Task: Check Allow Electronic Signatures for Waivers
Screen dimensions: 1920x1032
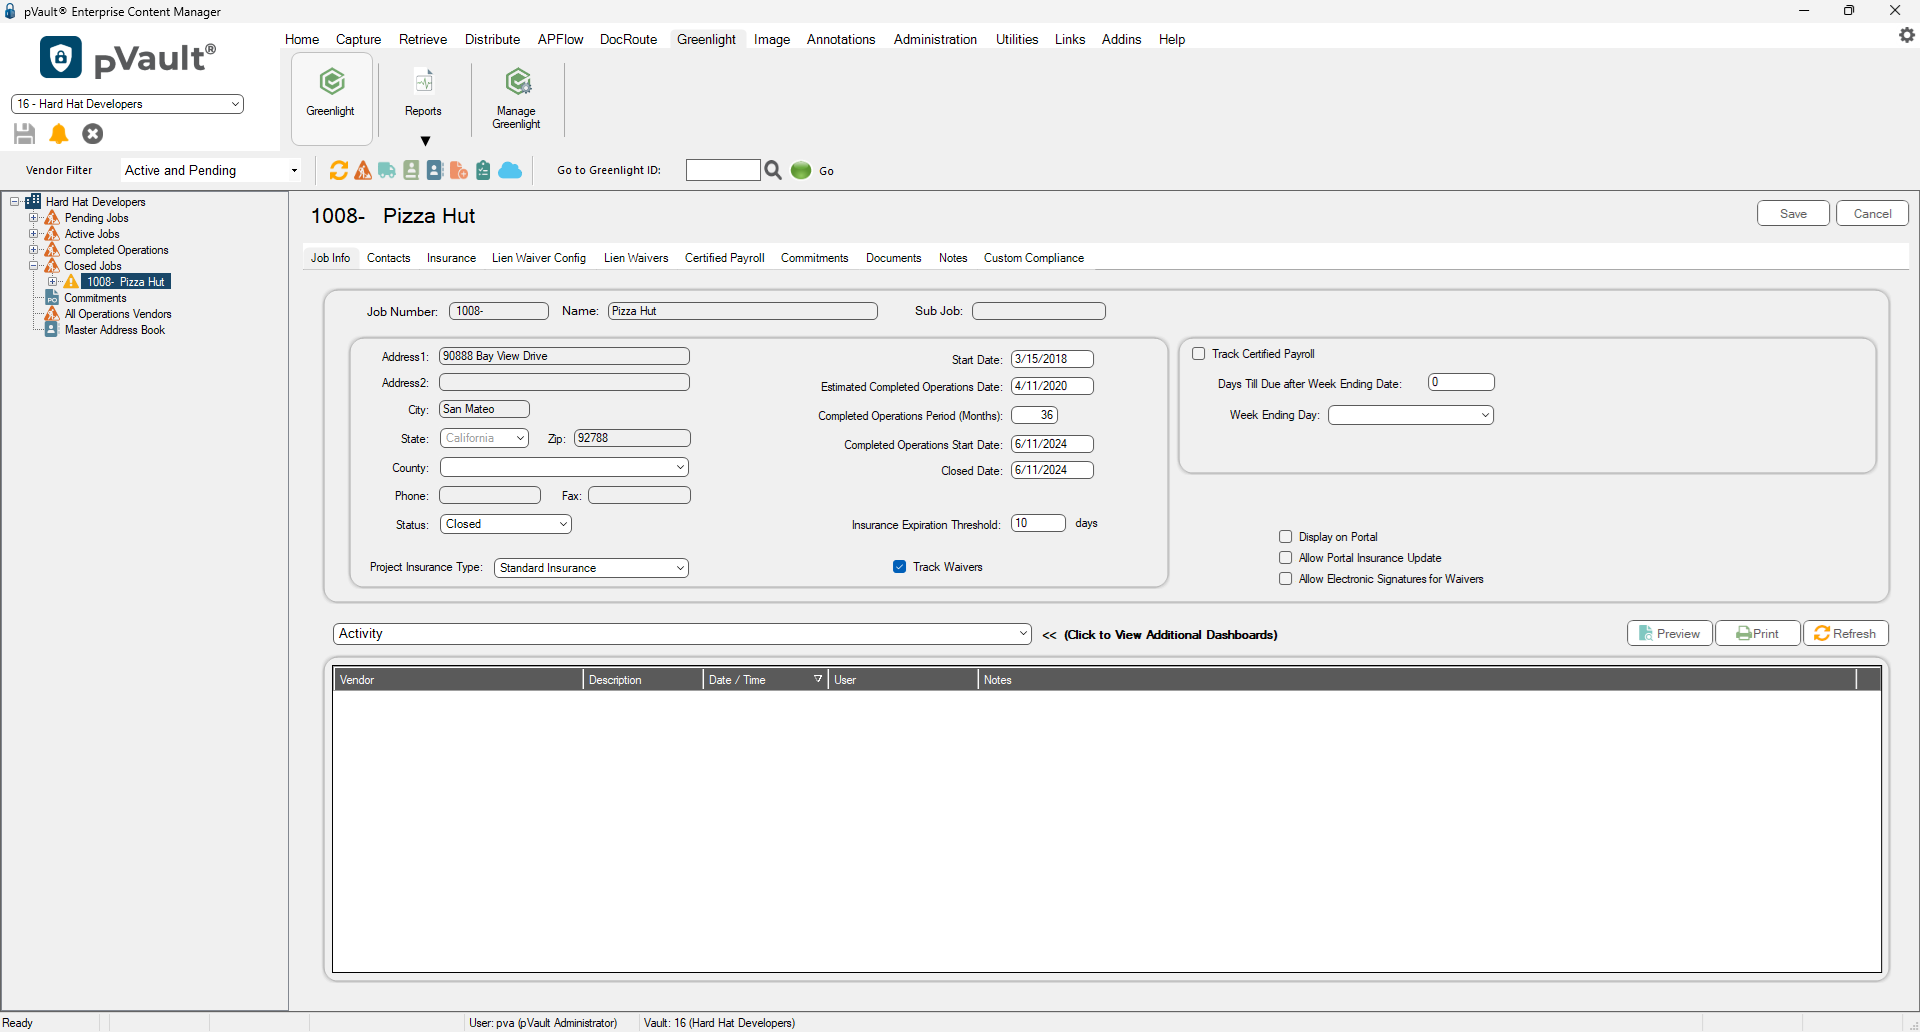Action: point(1286,579)
